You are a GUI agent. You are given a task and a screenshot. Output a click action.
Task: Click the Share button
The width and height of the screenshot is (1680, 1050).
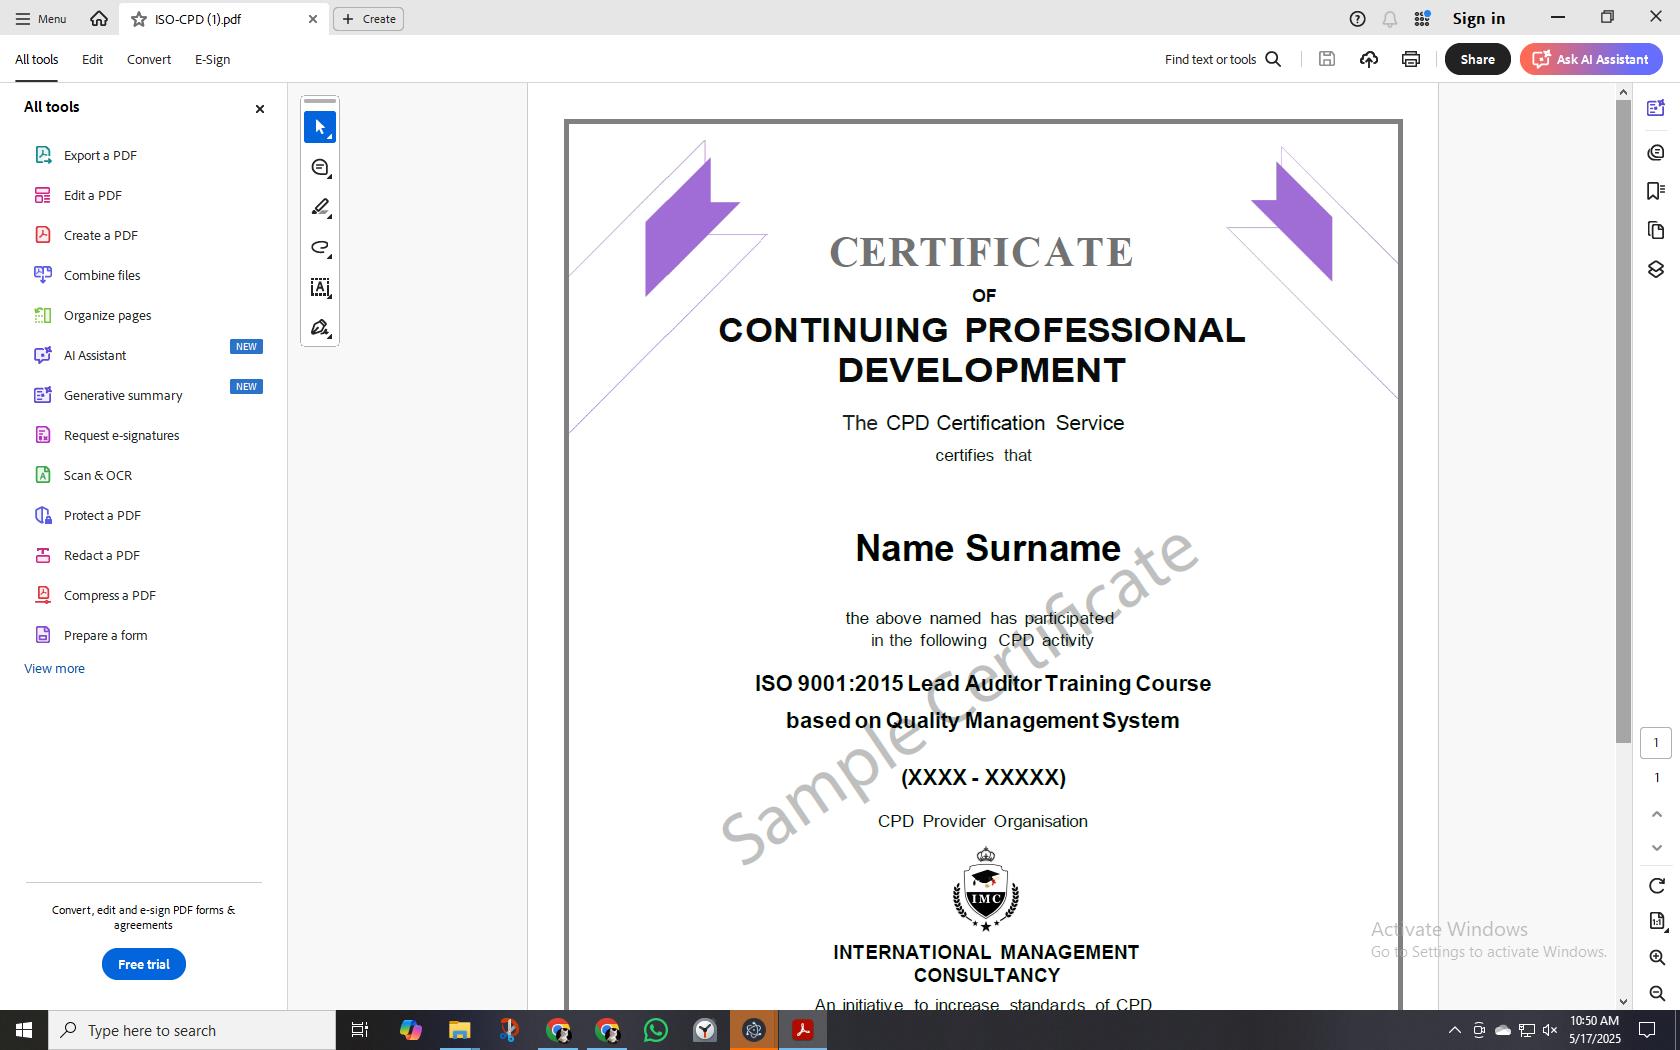(1477, 59)
